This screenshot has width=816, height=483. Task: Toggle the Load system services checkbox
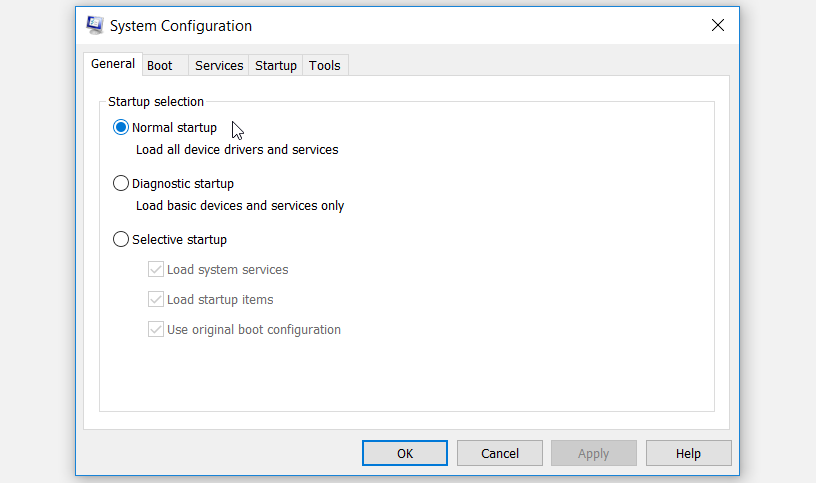click(x=156, y=270)
